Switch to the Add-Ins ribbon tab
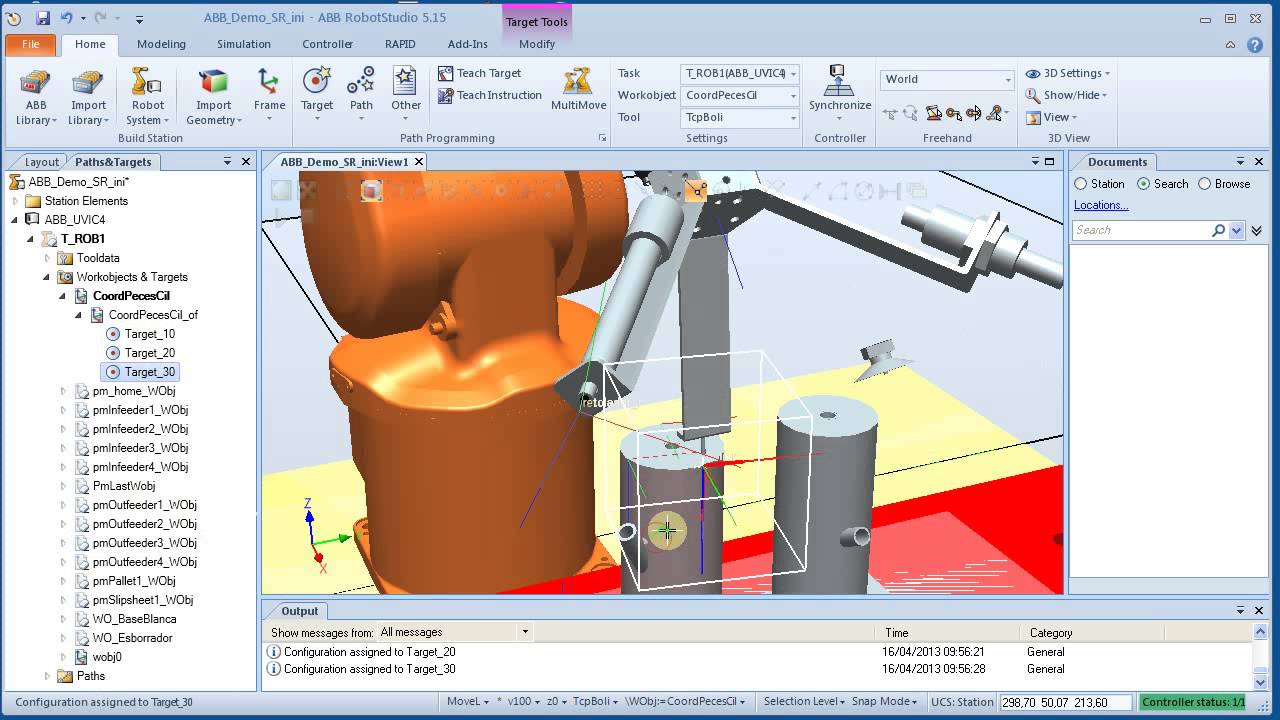 point(468,44)
